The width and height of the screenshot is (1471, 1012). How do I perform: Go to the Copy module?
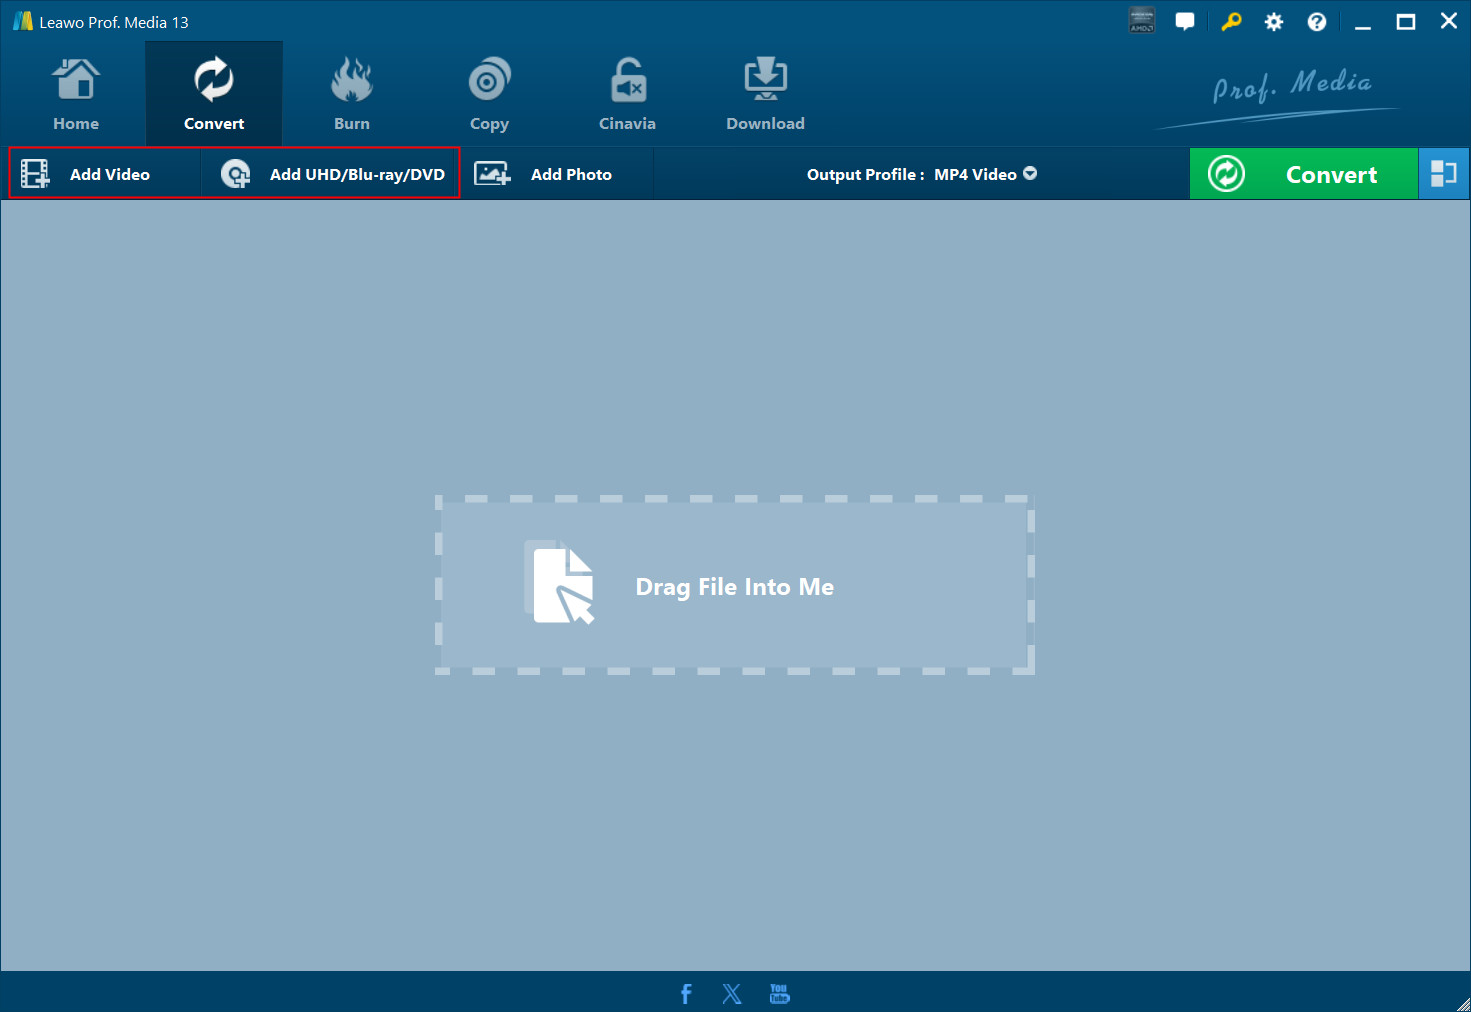(x=490, y=94)
